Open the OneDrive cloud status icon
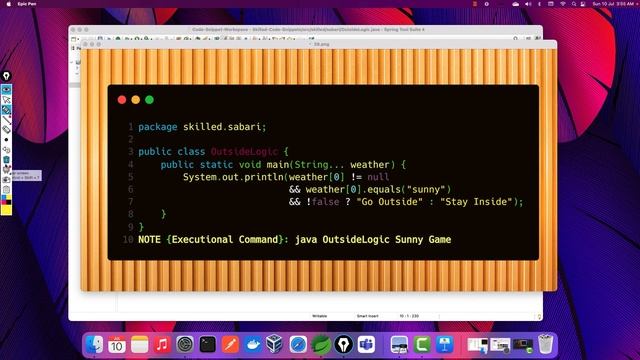The width and height of the screenshot is (640, 360). [516, 4]
